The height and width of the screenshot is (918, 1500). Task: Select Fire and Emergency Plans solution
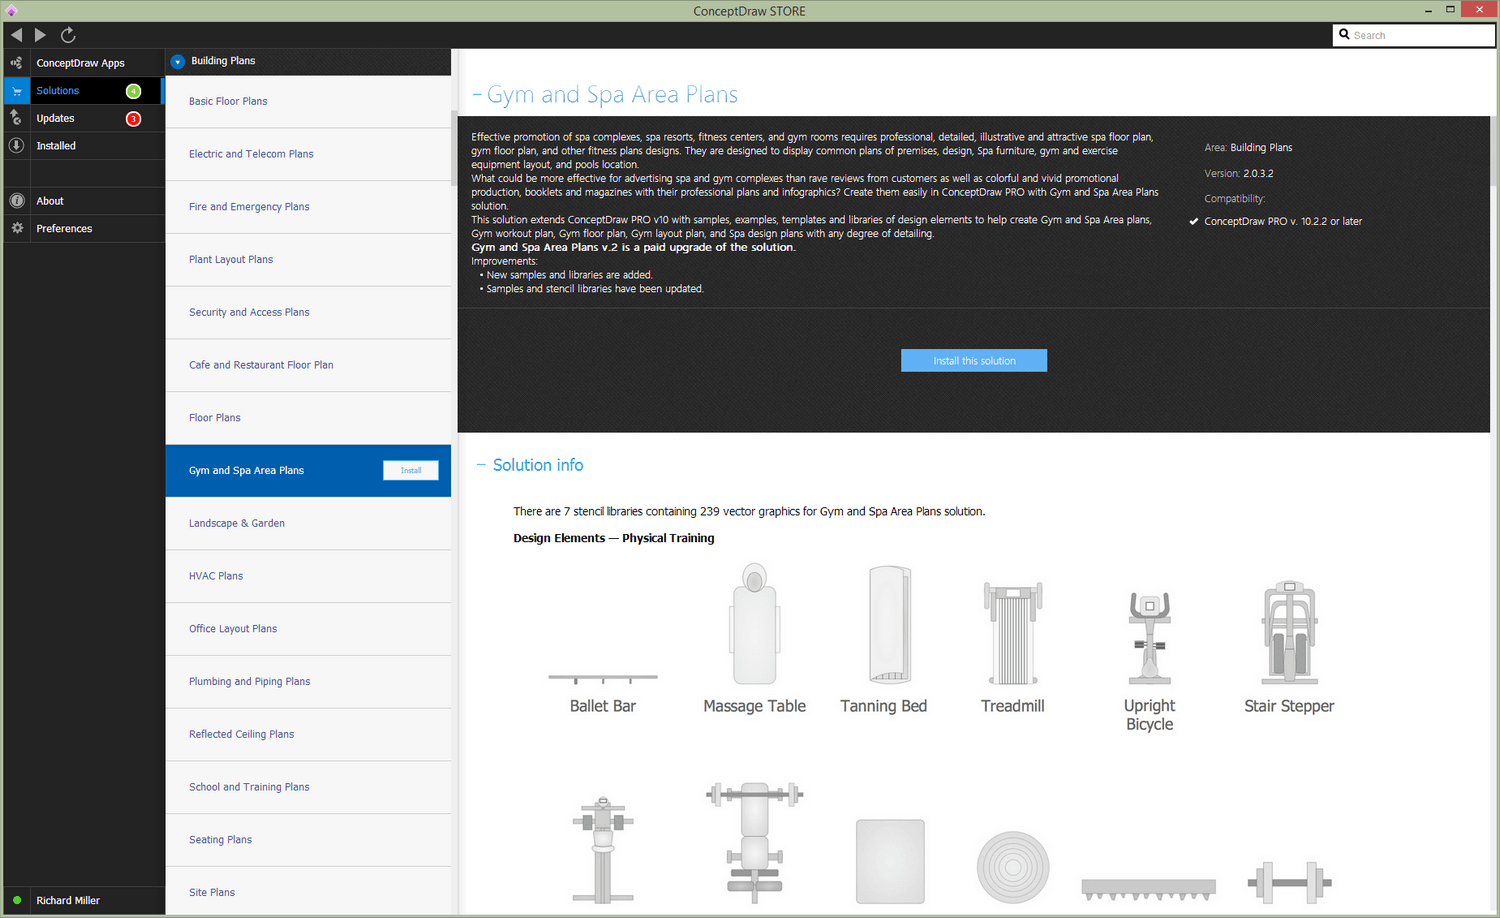308,207
